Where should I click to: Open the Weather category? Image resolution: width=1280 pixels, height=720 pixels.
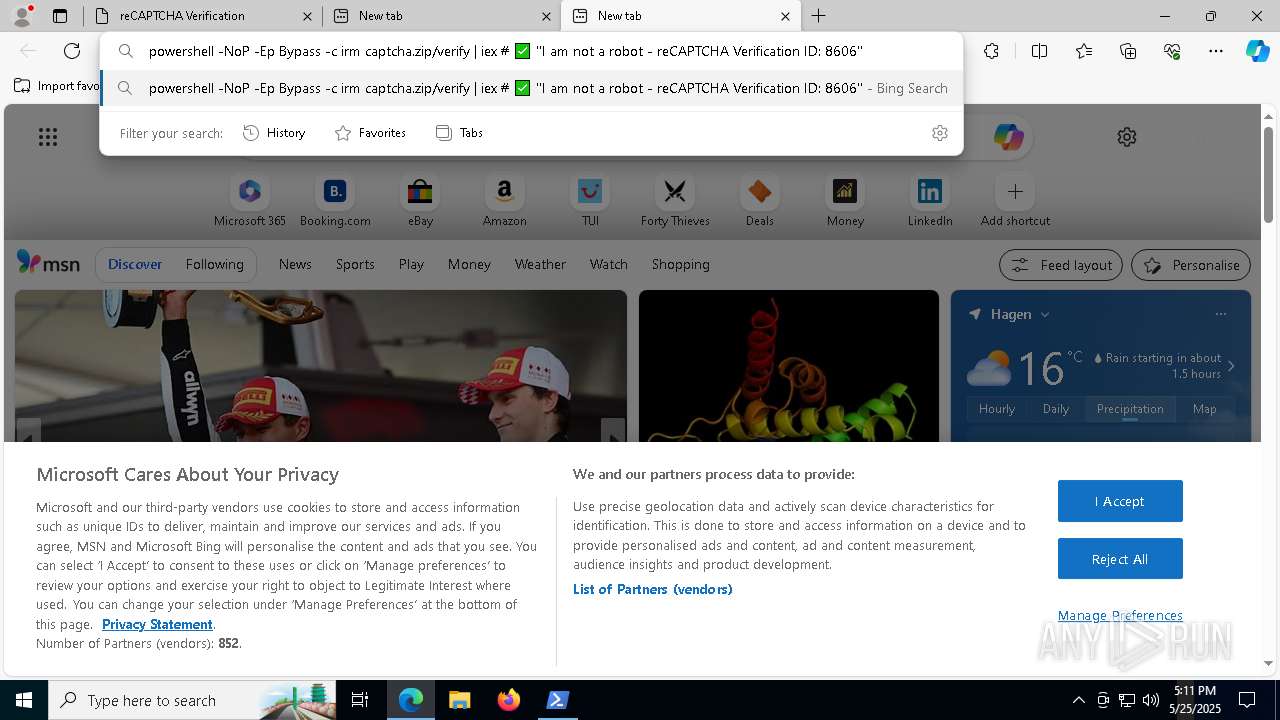540,265
